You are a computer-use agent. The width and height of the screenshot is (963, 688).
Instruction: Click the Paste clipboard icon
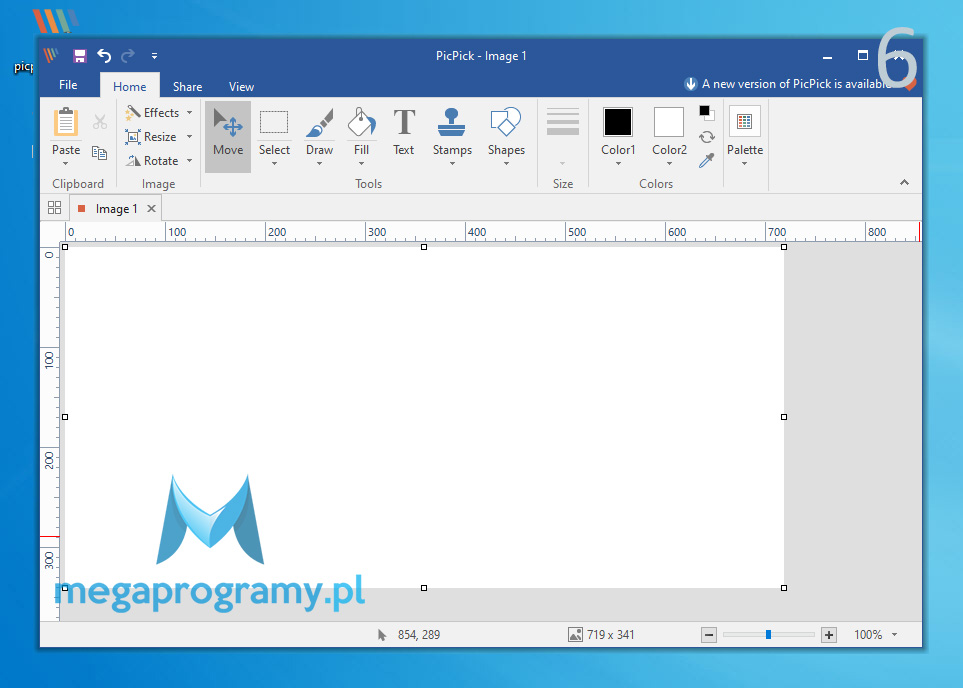66,122
